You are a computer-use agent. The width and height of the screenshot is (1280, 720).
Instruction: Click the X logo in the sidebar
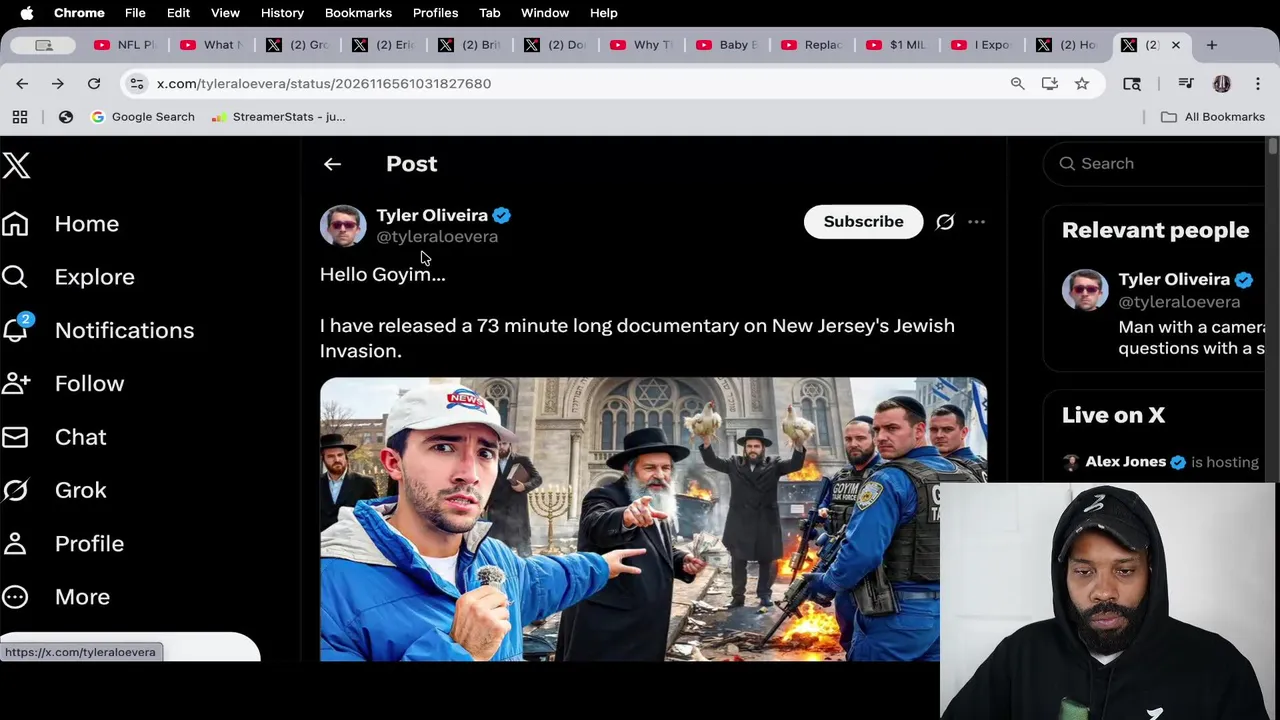[16, 165]
